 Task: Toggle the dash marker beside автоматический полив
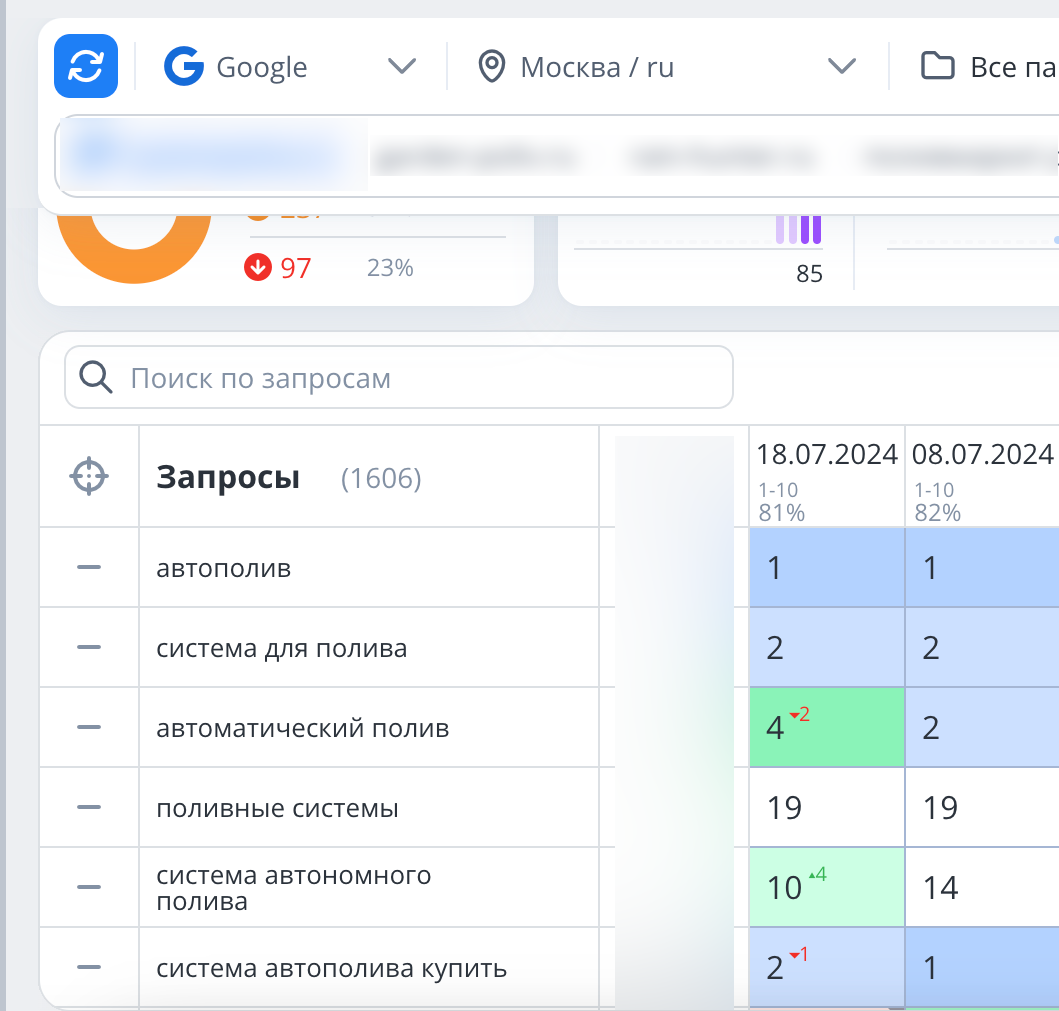[89, 728]
